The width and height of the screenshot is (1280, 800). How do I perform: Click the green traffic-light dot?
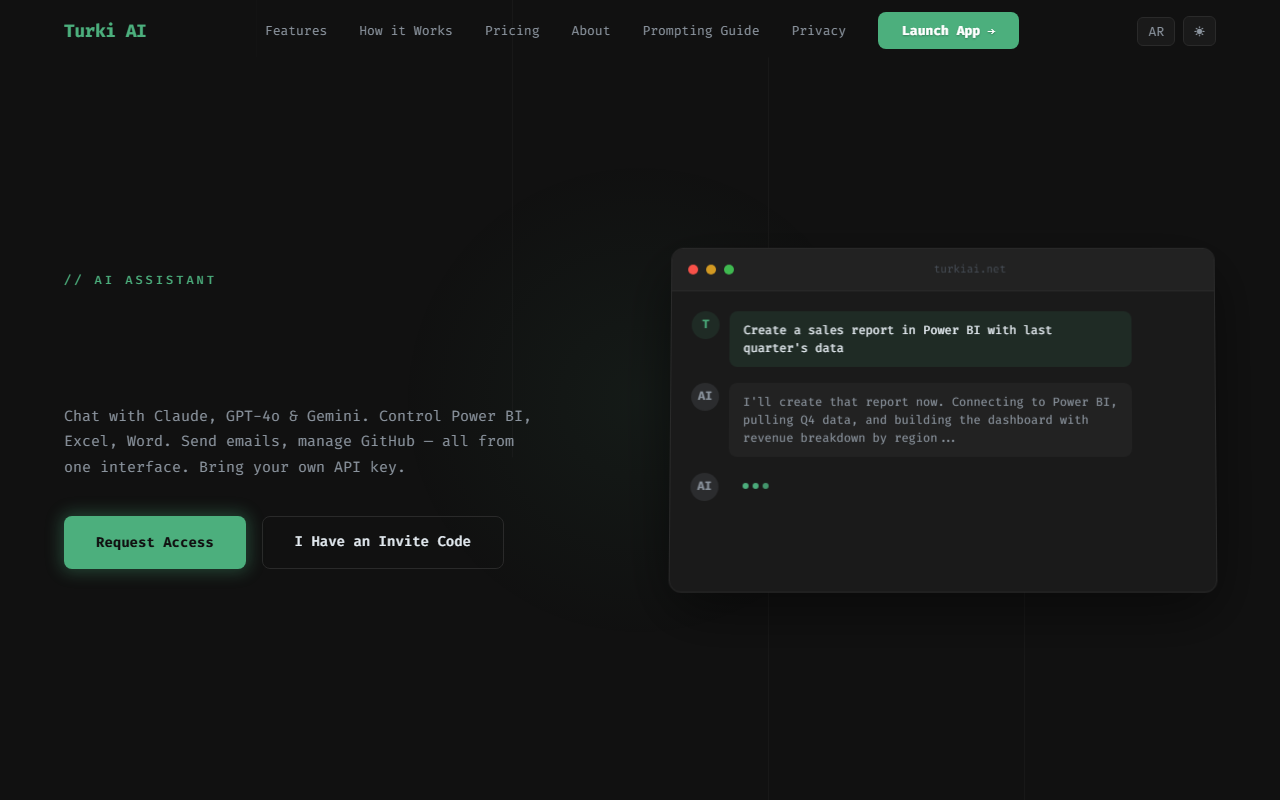(728, 269)
